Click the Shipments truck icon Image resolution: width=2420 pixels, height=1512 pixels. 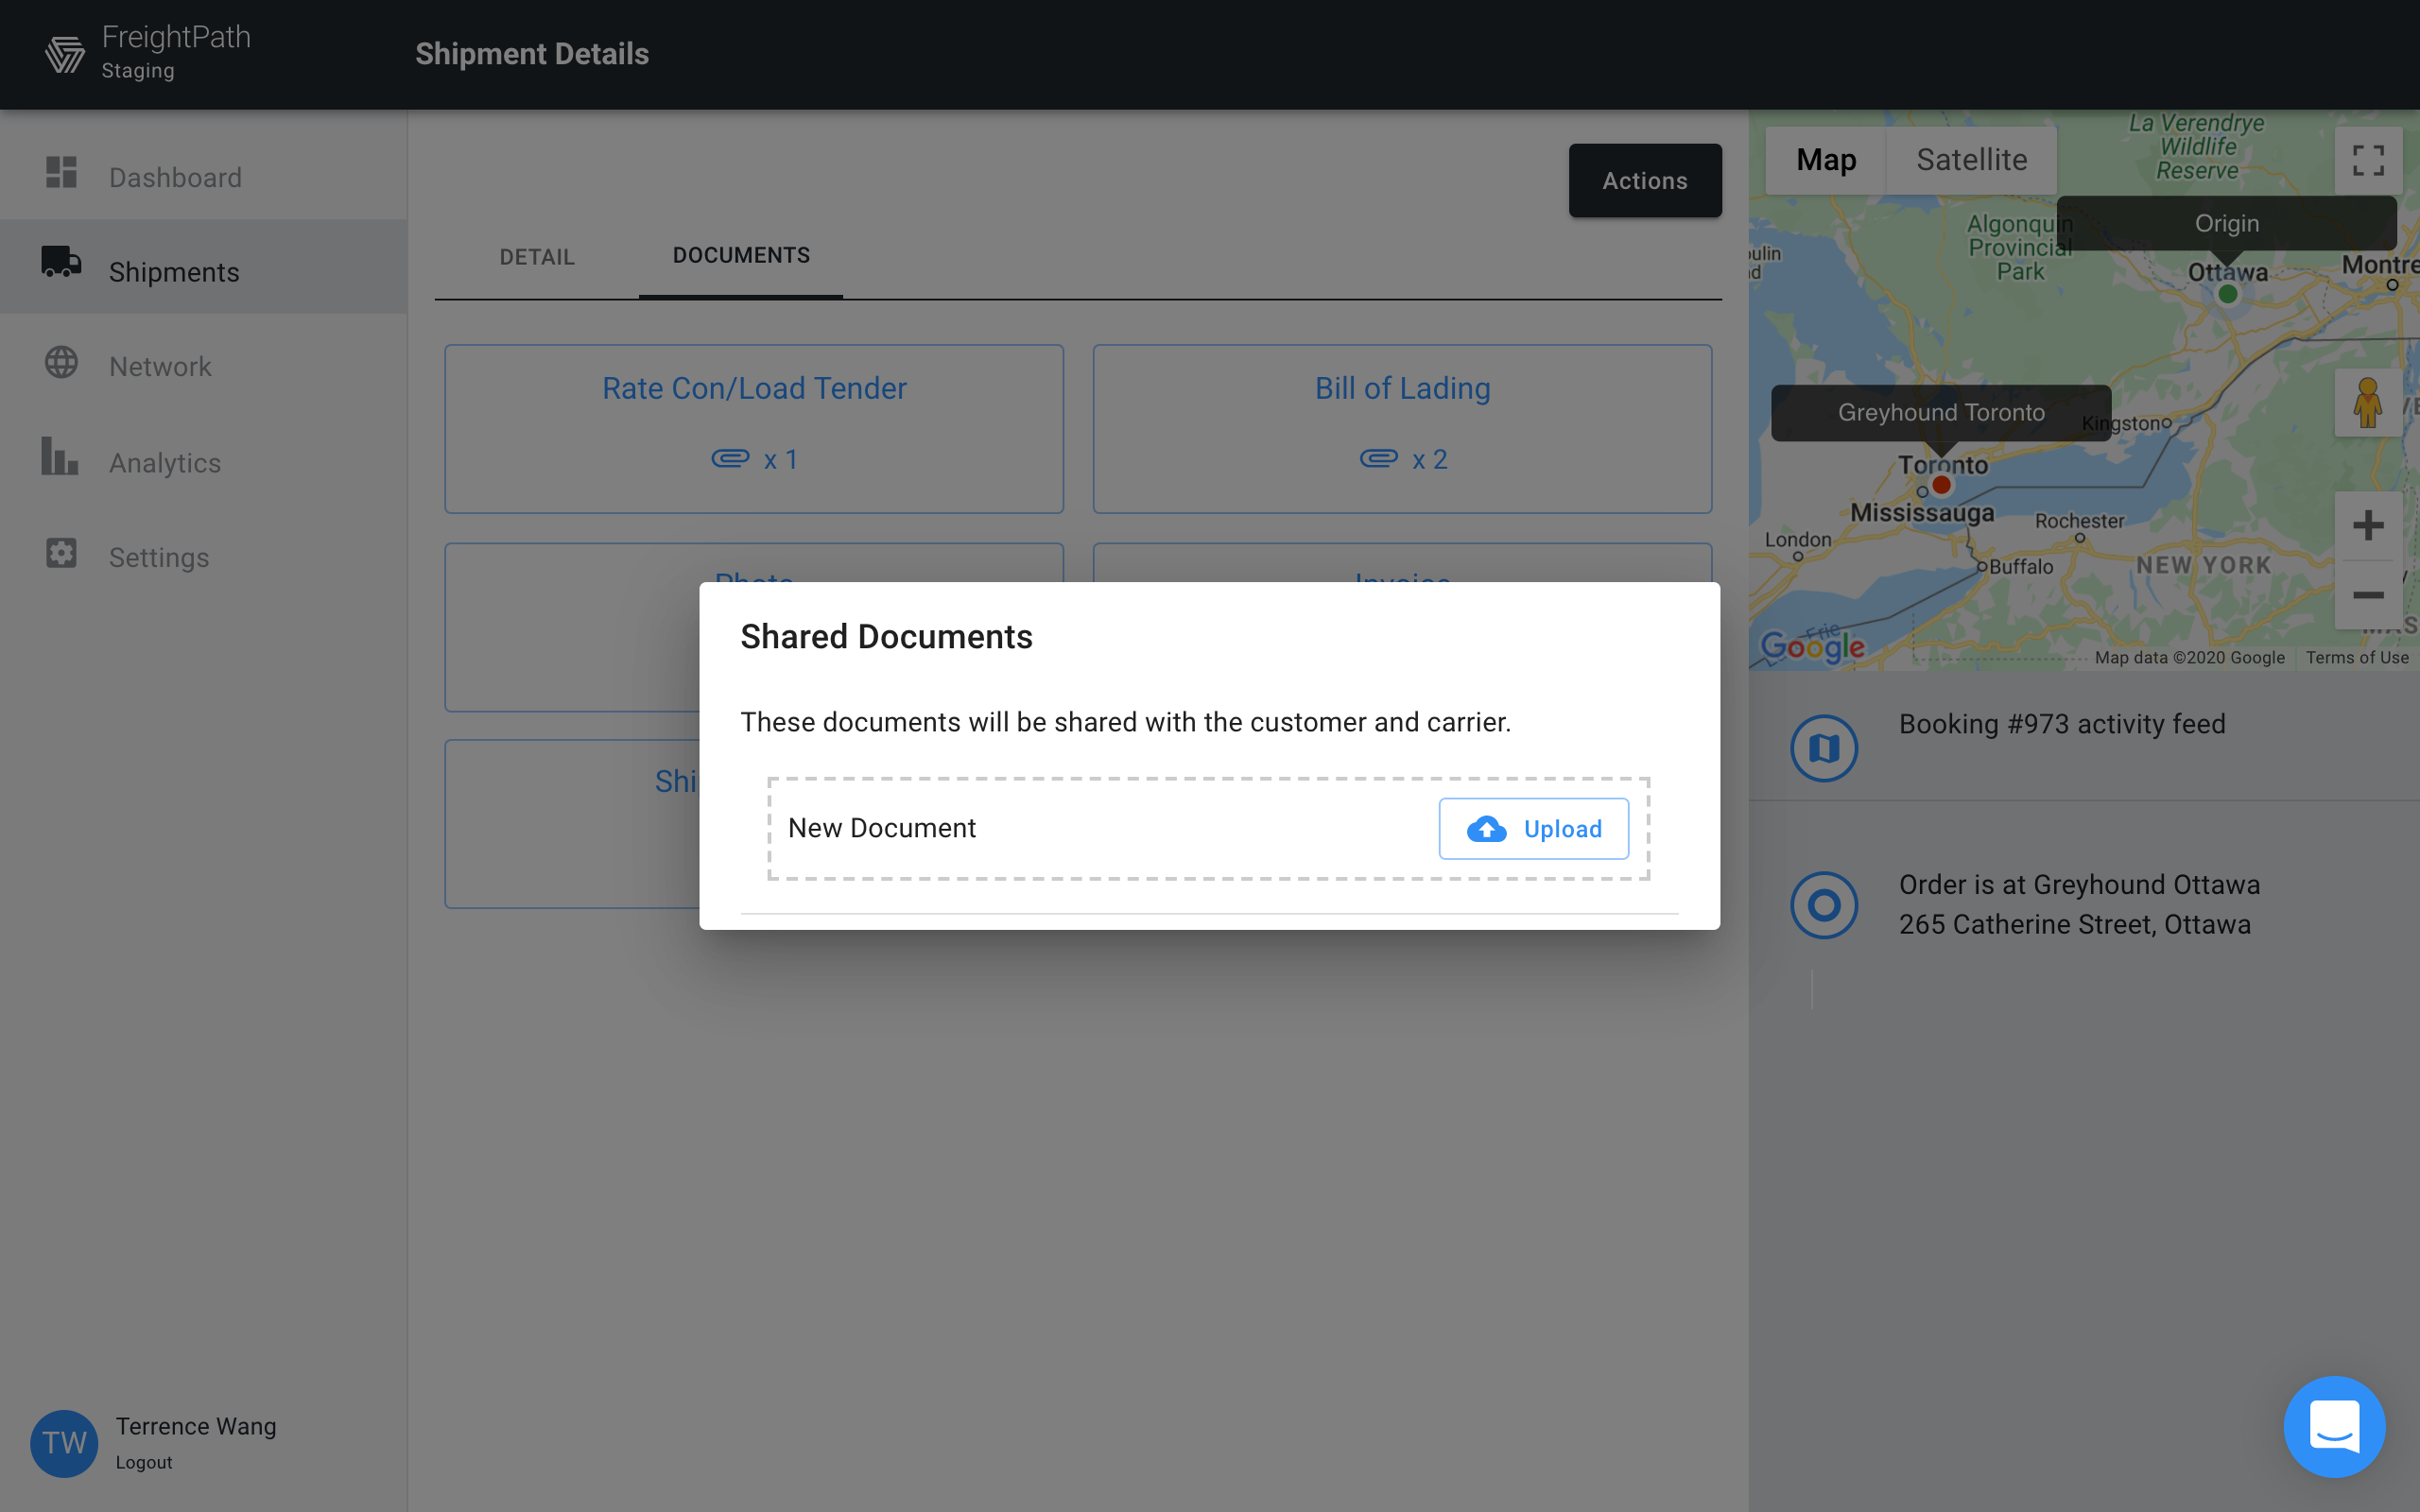61,262
